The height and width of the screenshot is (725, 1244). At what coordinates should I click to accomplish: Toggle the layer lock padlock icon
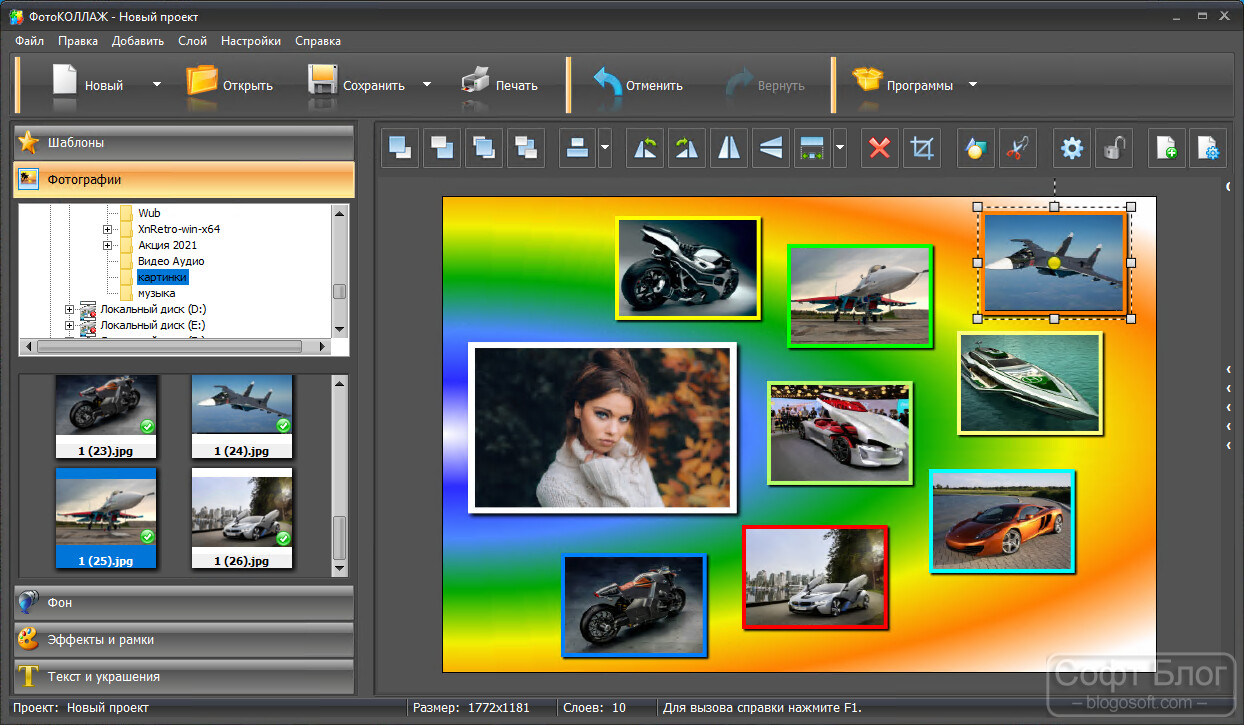[x=1113, y=149]
